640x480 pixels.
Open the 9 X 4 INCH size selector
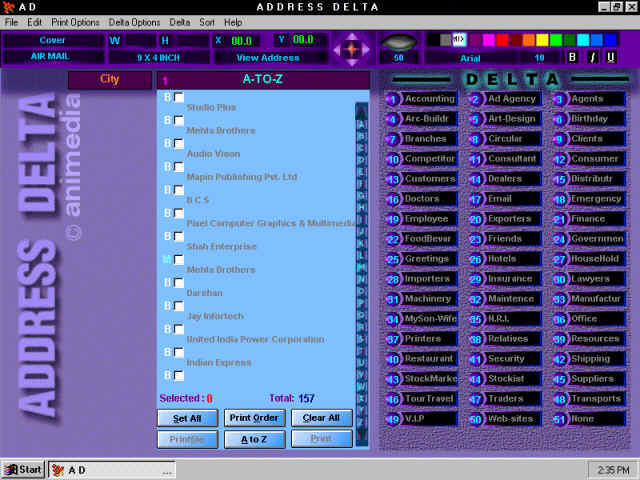[158, 58]
